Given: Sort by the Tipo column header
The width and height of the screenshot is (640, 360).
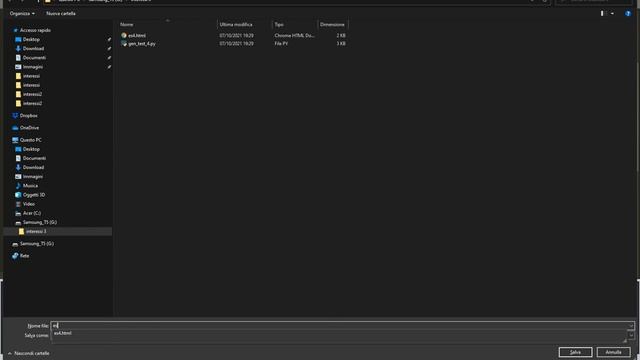Looking at the screenshot, I should [x=279, y=24].
